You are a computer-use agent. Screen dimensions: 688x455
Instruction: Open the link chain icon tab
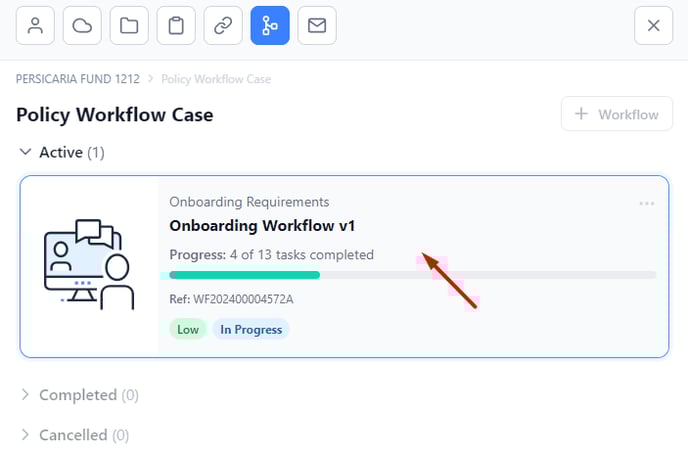[223, 25]
